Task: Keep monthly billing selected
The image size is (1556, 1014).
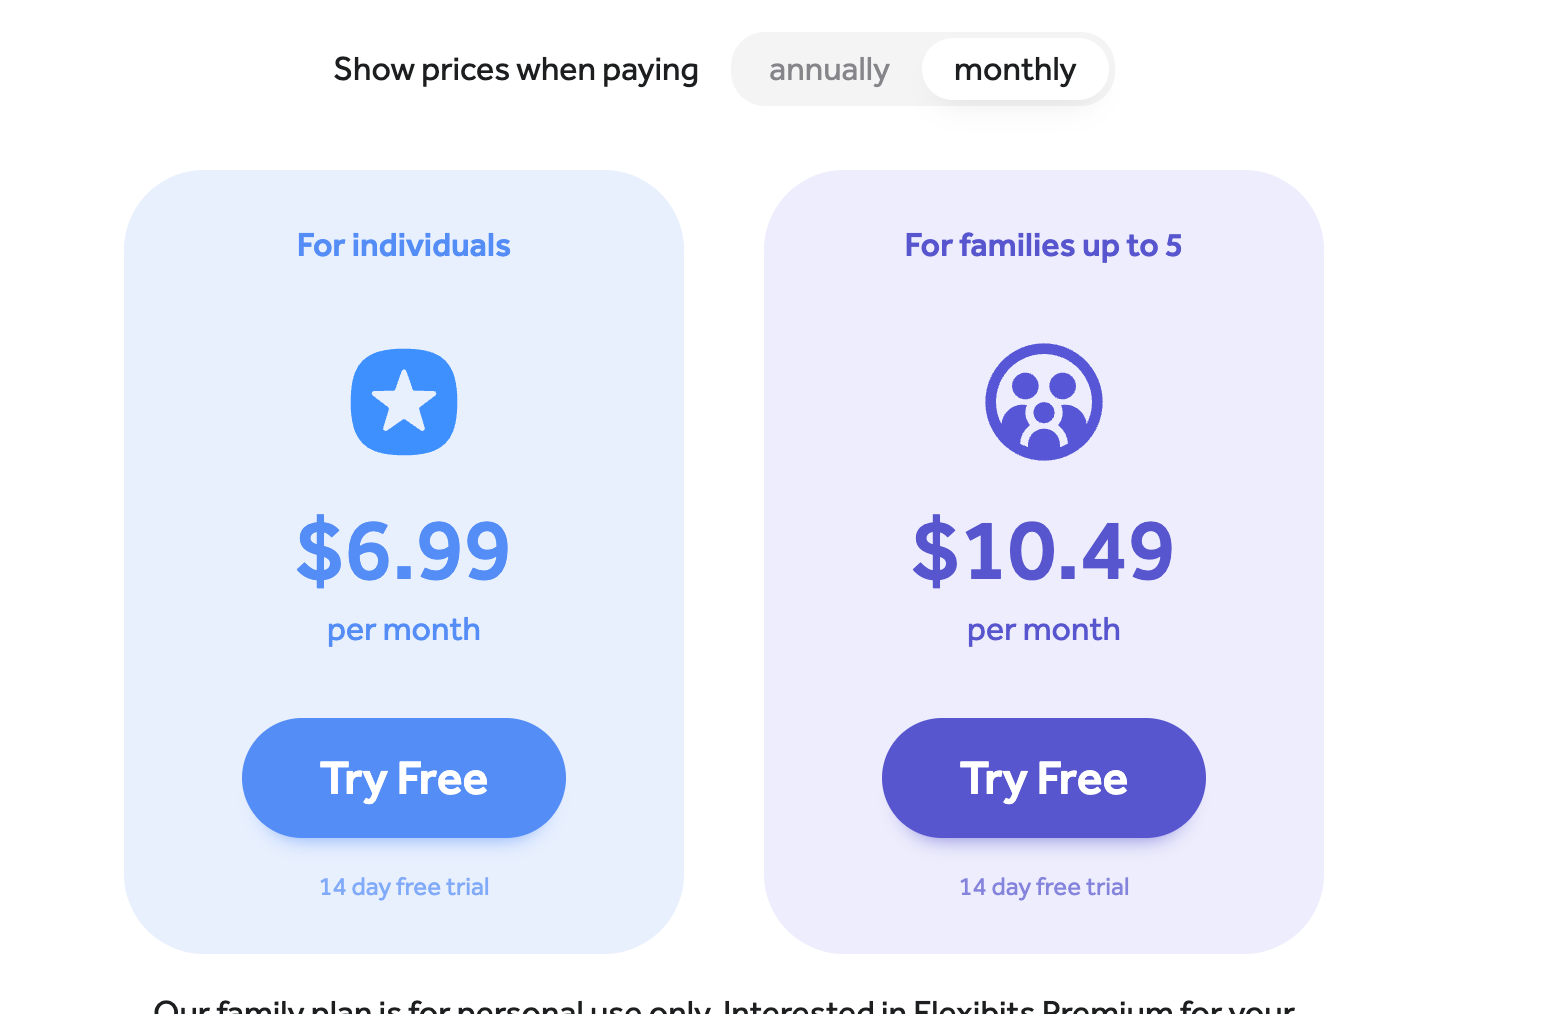Action: pyautogui.click(x=1015, y=69)
